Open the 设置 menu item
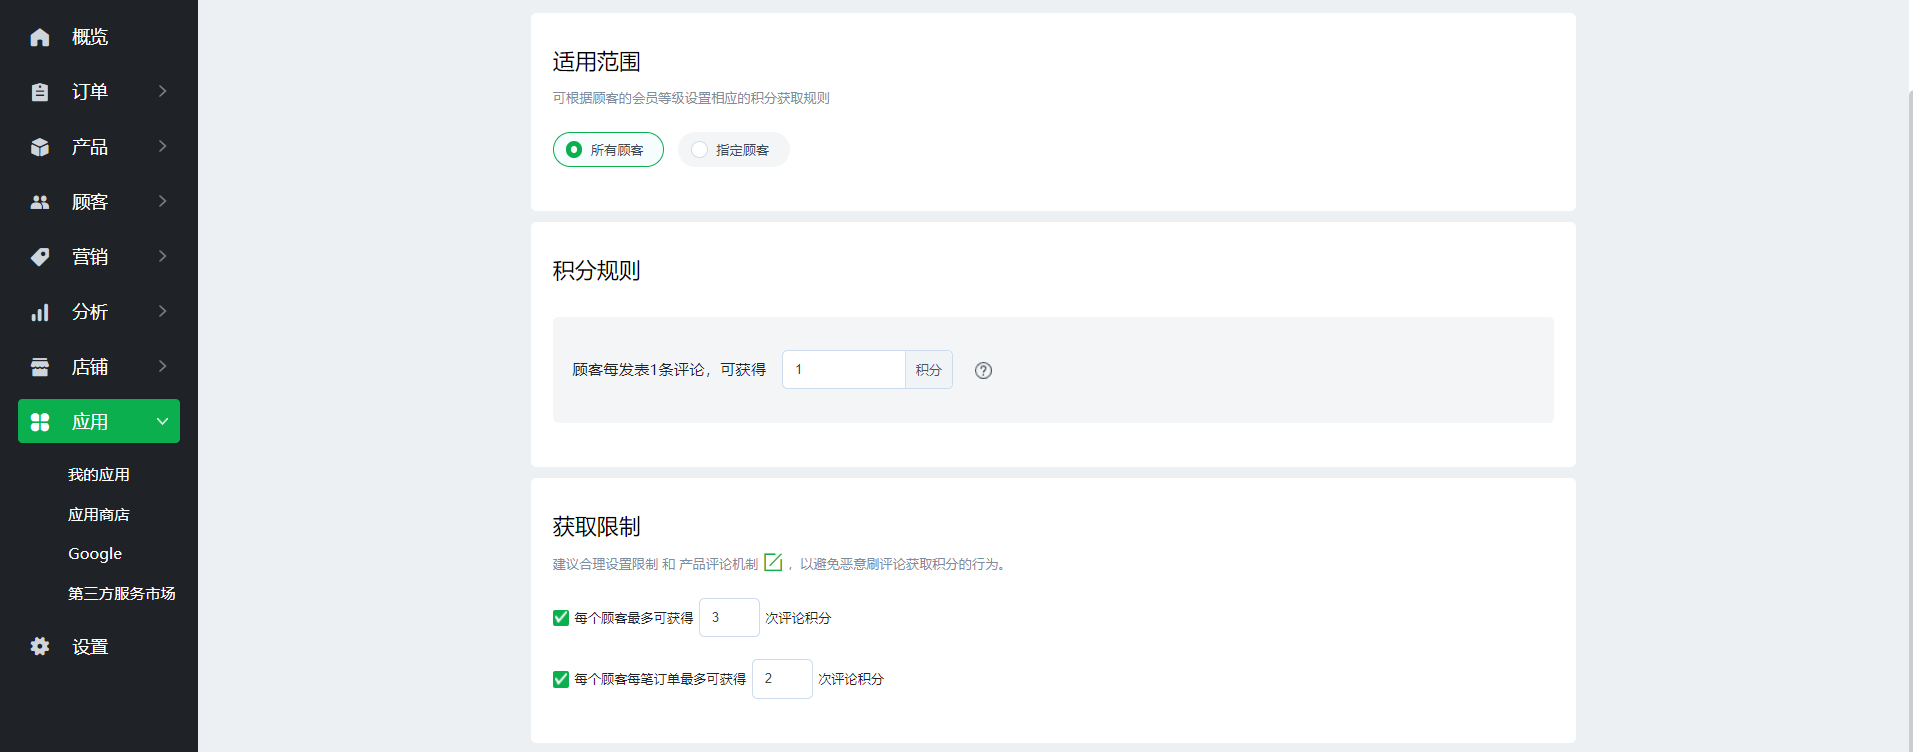 click(x=99, y=646)
